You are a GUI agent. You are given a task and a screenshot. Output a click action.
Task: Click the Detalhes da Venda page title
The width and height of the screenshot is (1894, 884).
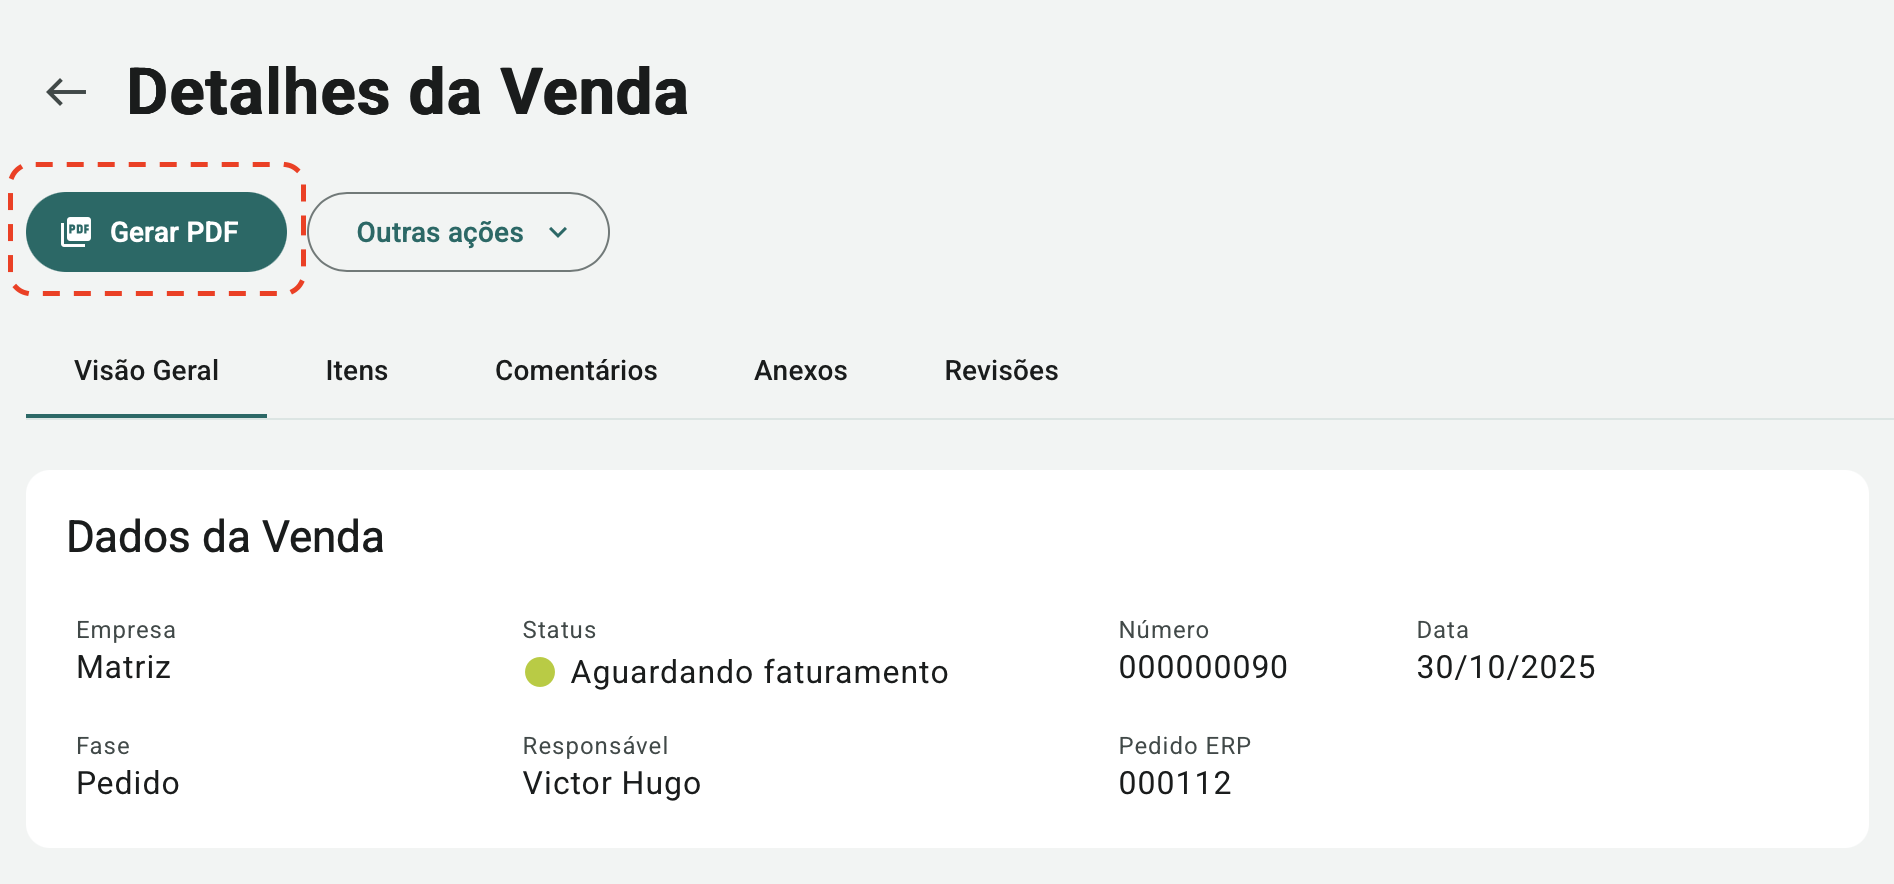[x=407, y=92]
